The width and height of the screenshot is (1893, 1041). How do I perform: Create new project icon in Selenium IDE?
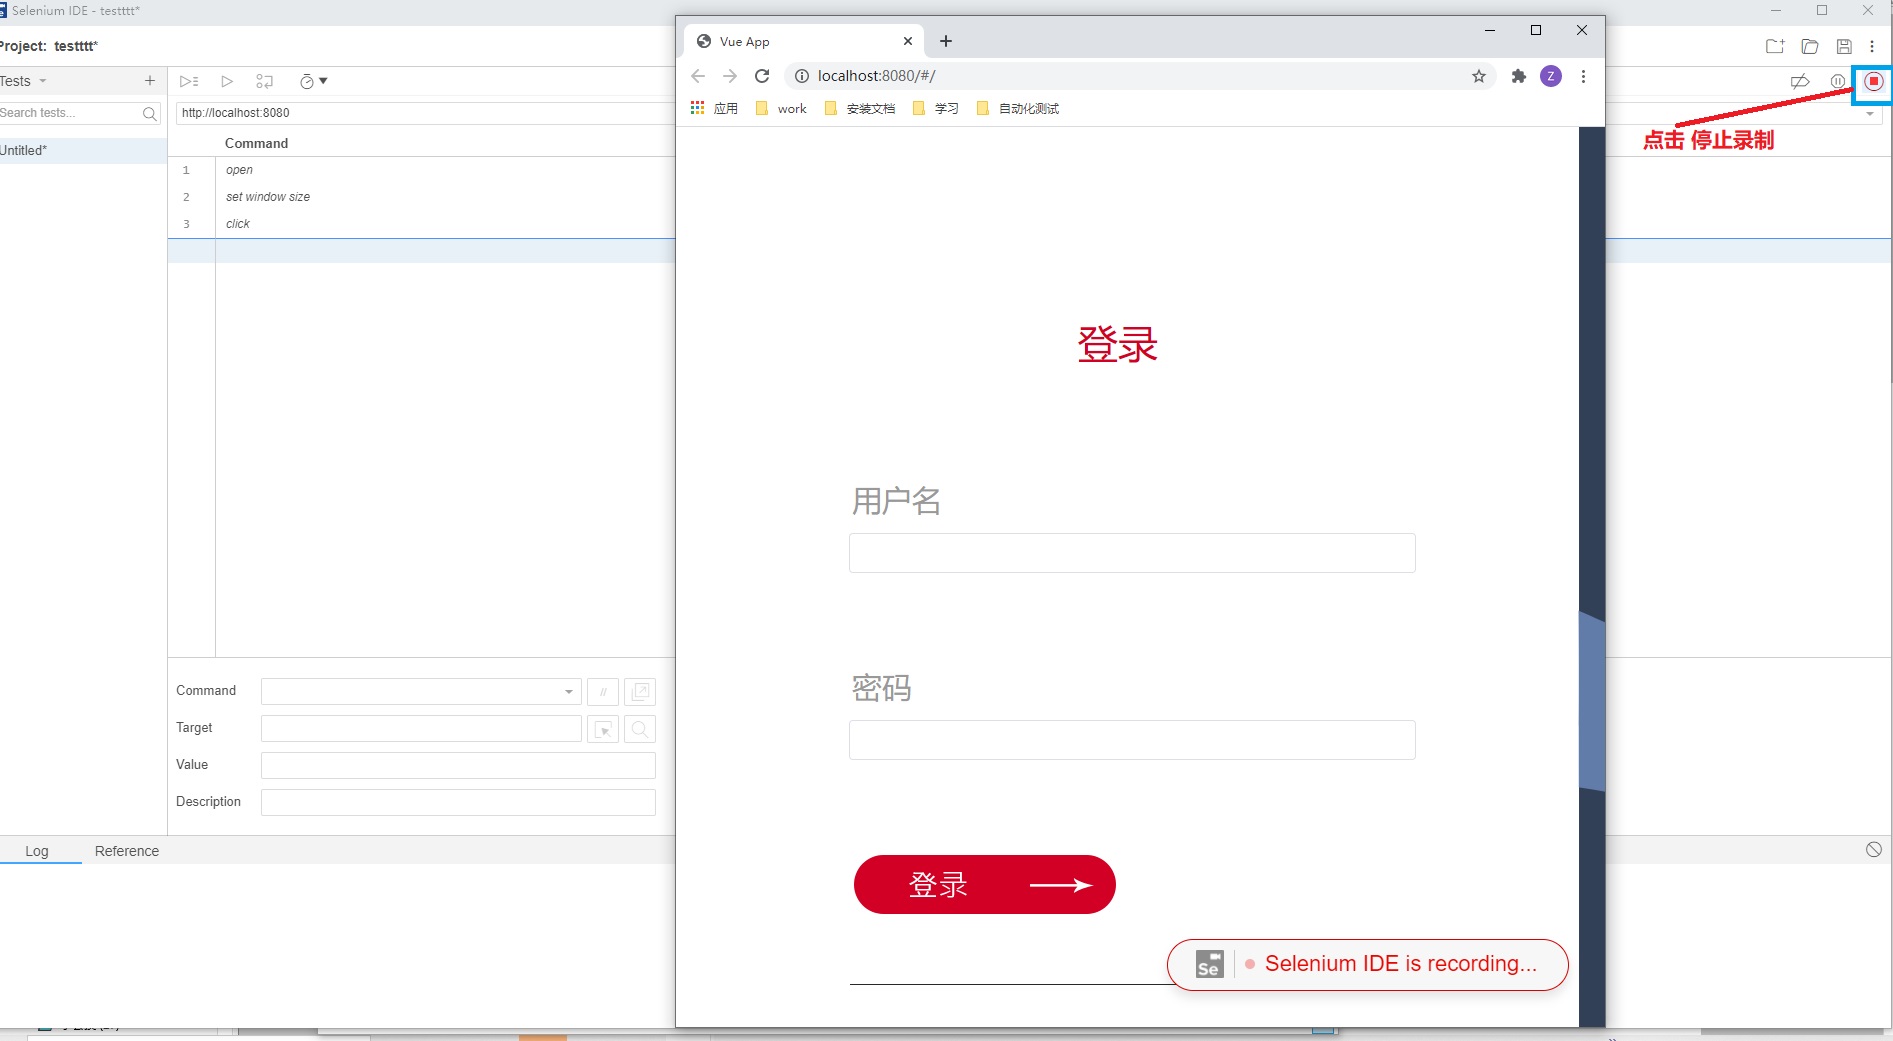[x=1775, y=46]
